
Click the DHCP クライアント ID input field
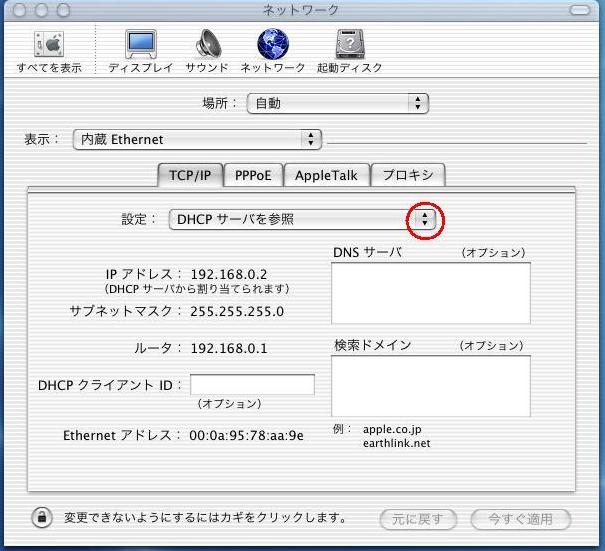252,385
